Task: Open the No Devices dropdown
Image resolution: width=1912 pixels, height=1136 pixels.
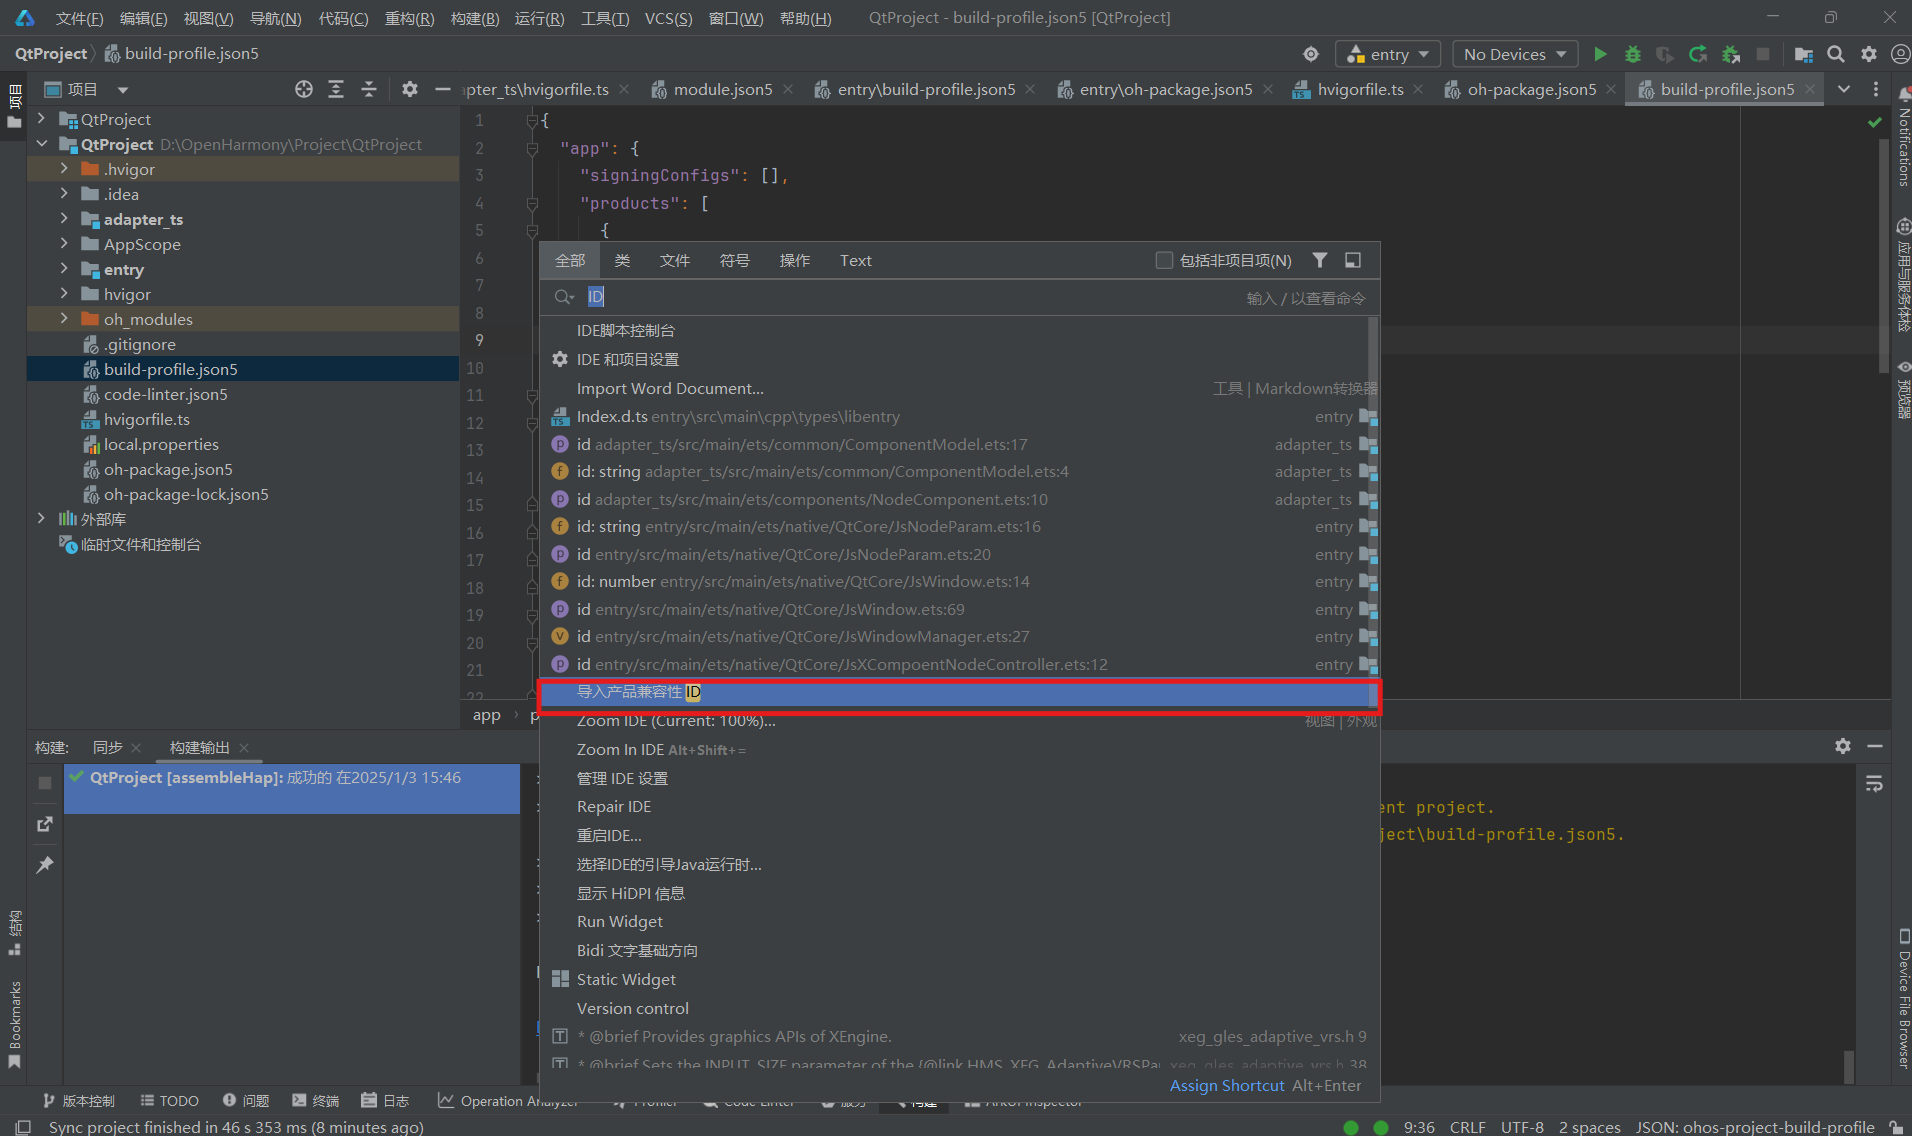Action: [x=1514, y=54]
